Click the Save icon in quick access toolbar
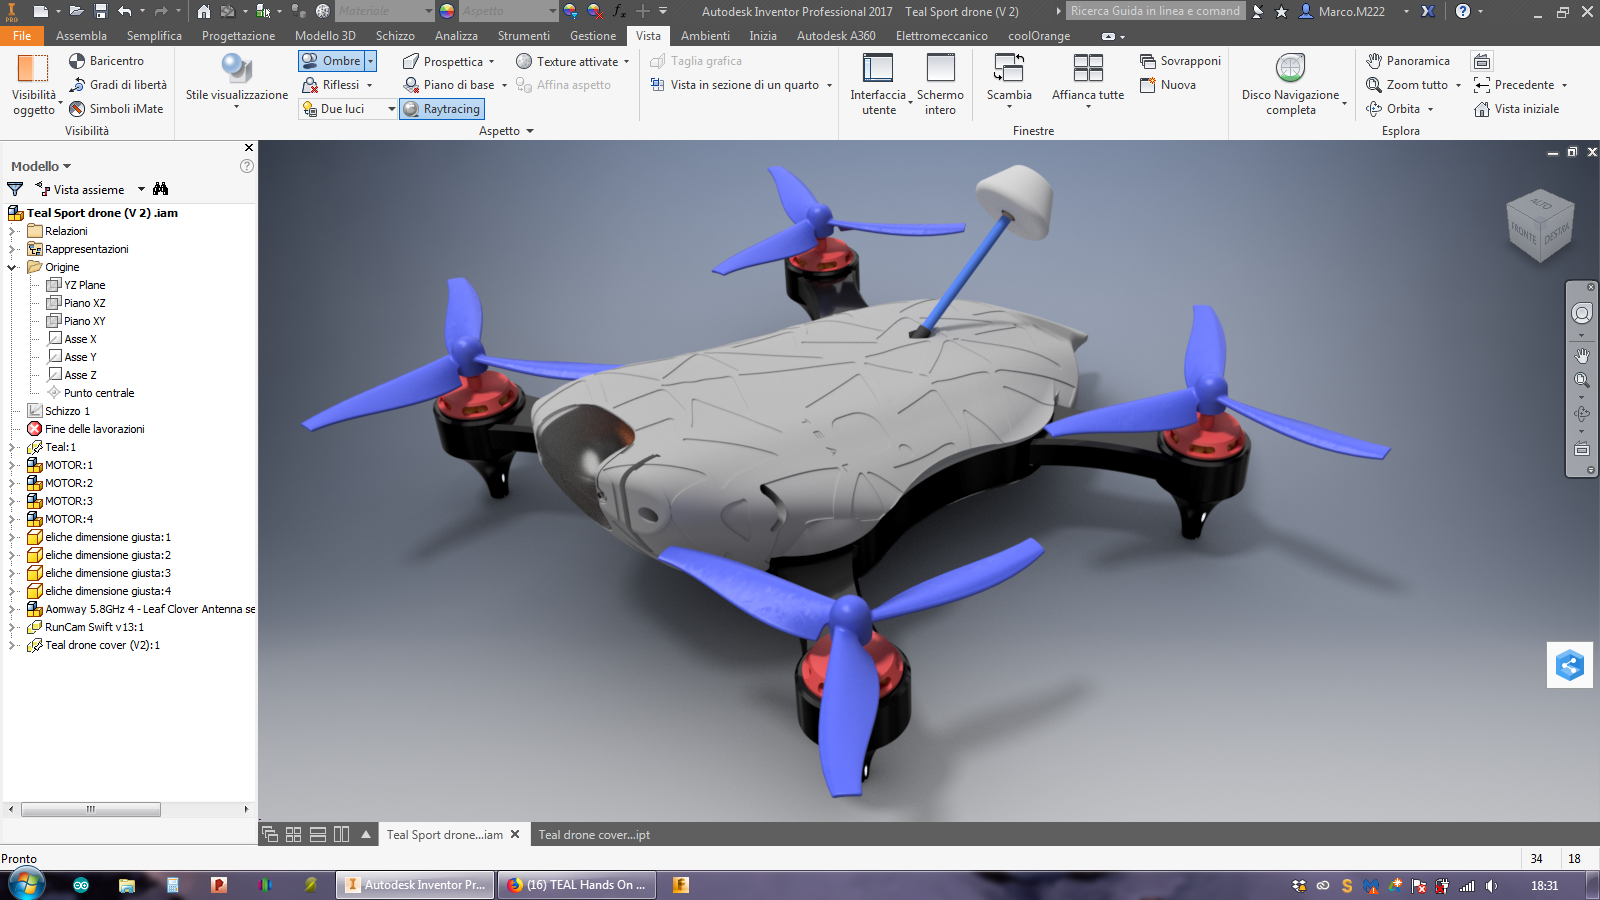 (x=101, y=11)
